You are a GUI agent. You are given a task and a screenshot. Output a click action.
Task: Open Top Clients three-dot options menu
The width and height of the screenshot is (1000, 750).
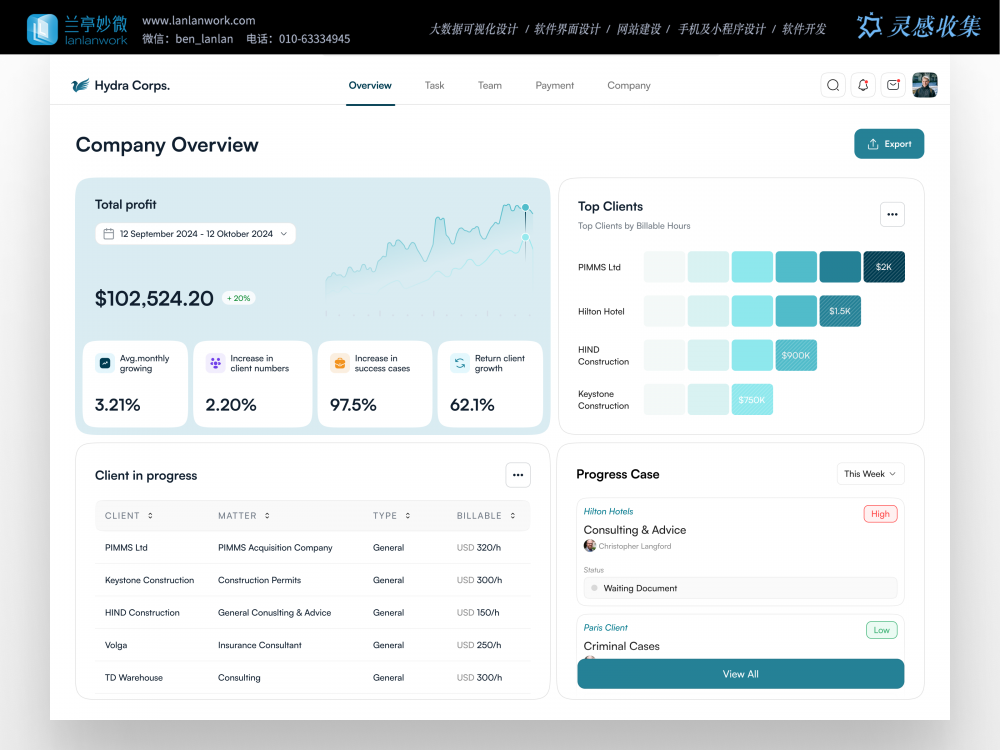pos(892,214)
